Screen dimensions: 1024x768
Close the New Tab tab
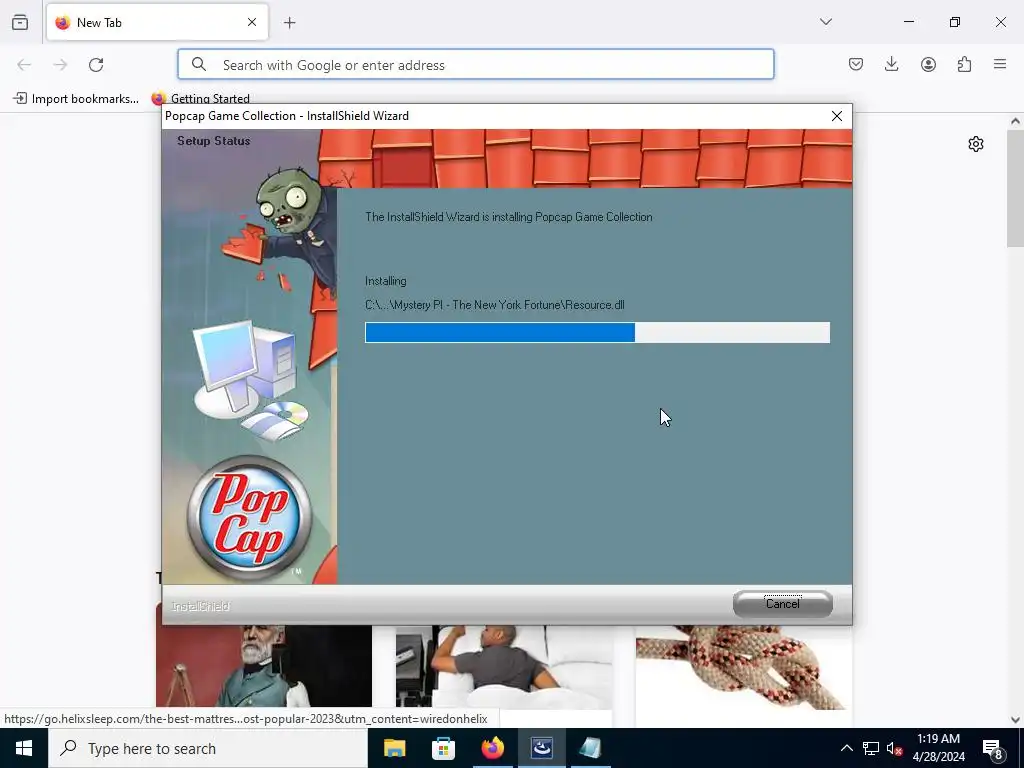[252, 22]
